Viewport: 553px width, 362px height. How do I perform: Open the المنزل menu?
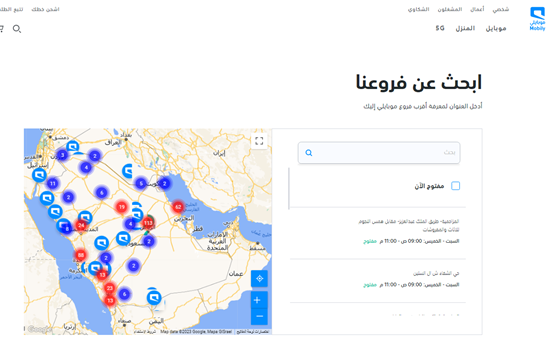(x=465, y=28)
